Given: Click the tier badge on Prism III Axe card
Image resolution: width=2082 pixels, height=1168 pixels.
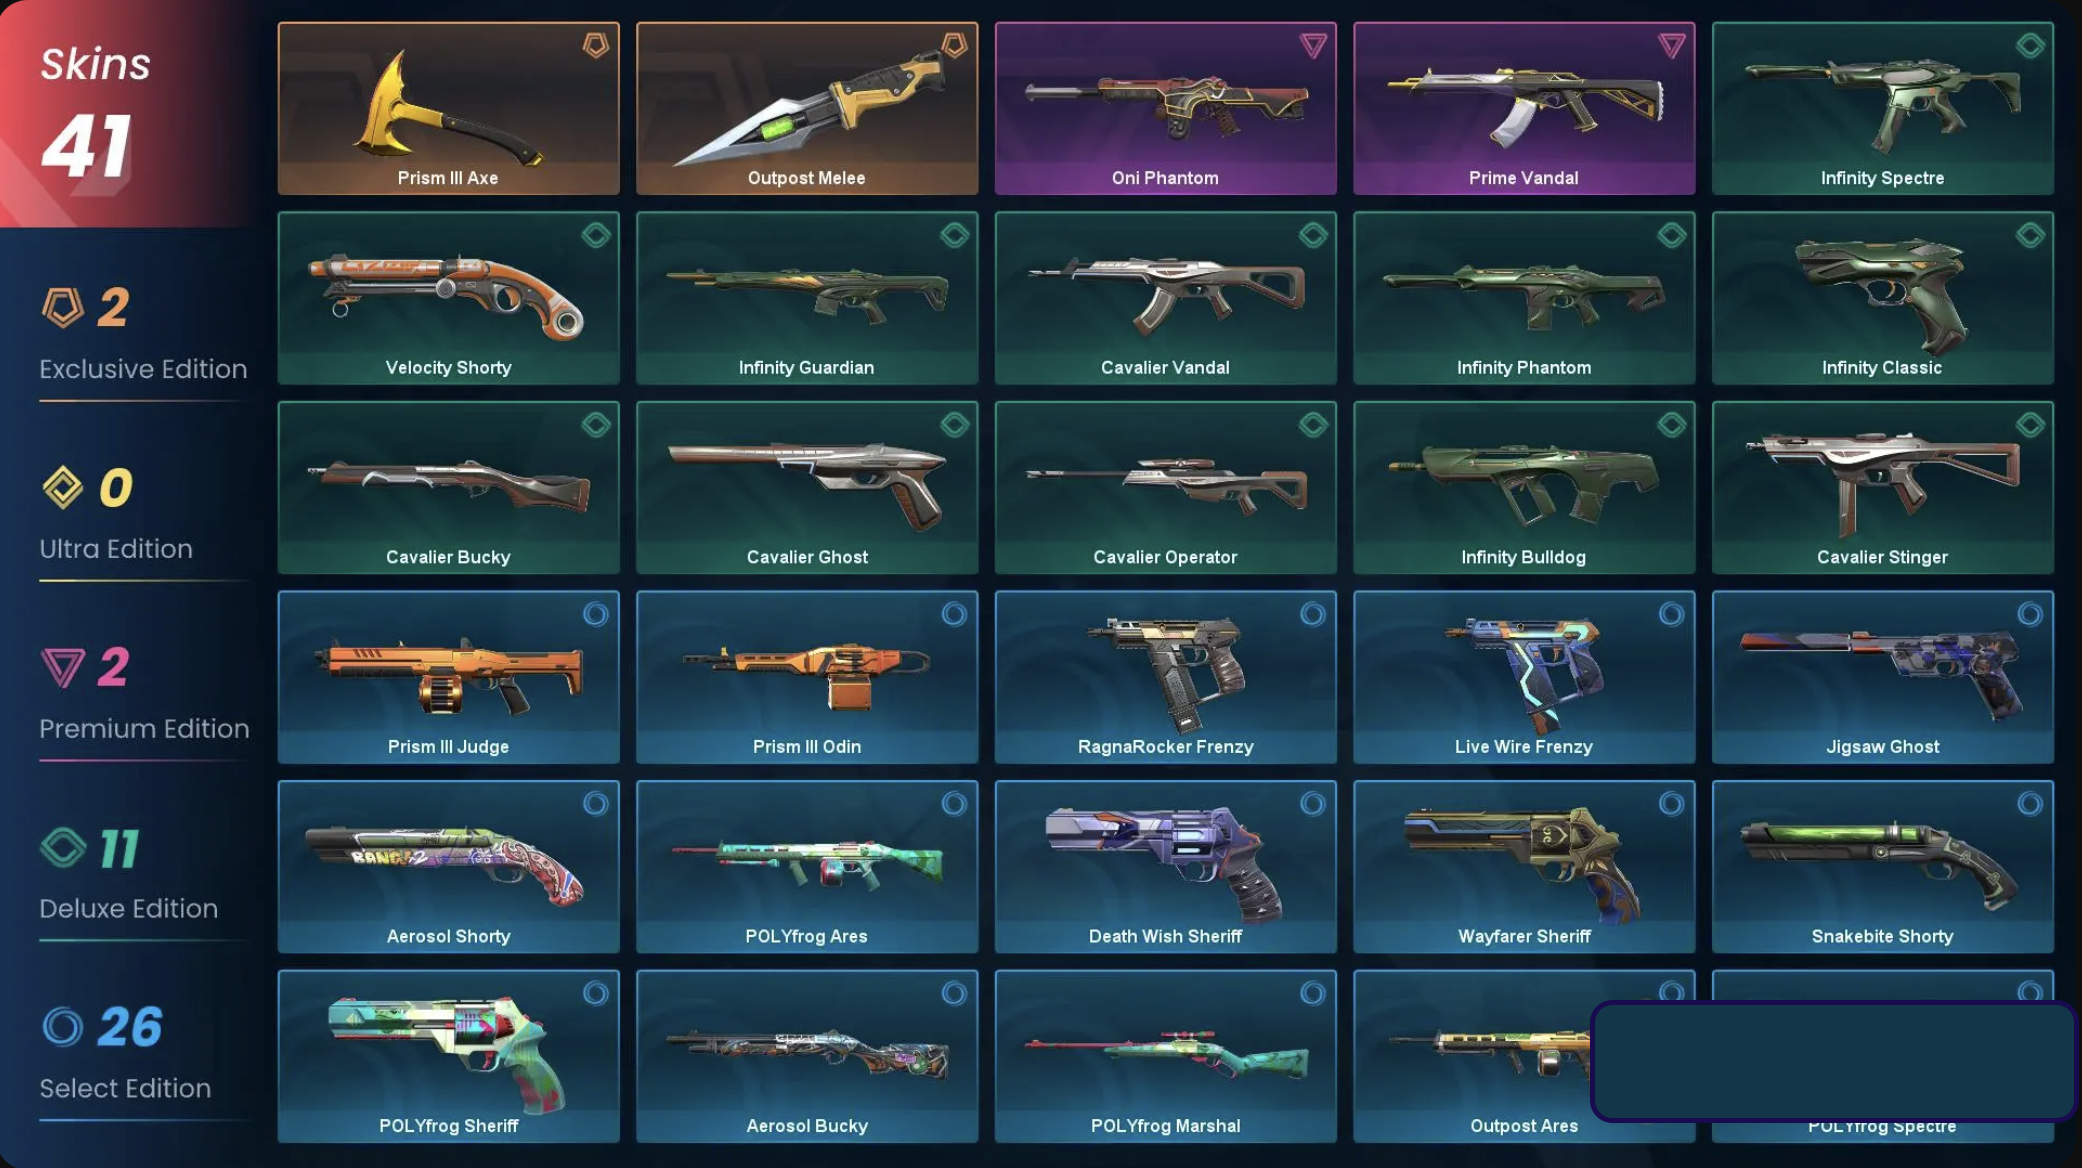Looking at the screenshot, I should [x=596, y=45].
